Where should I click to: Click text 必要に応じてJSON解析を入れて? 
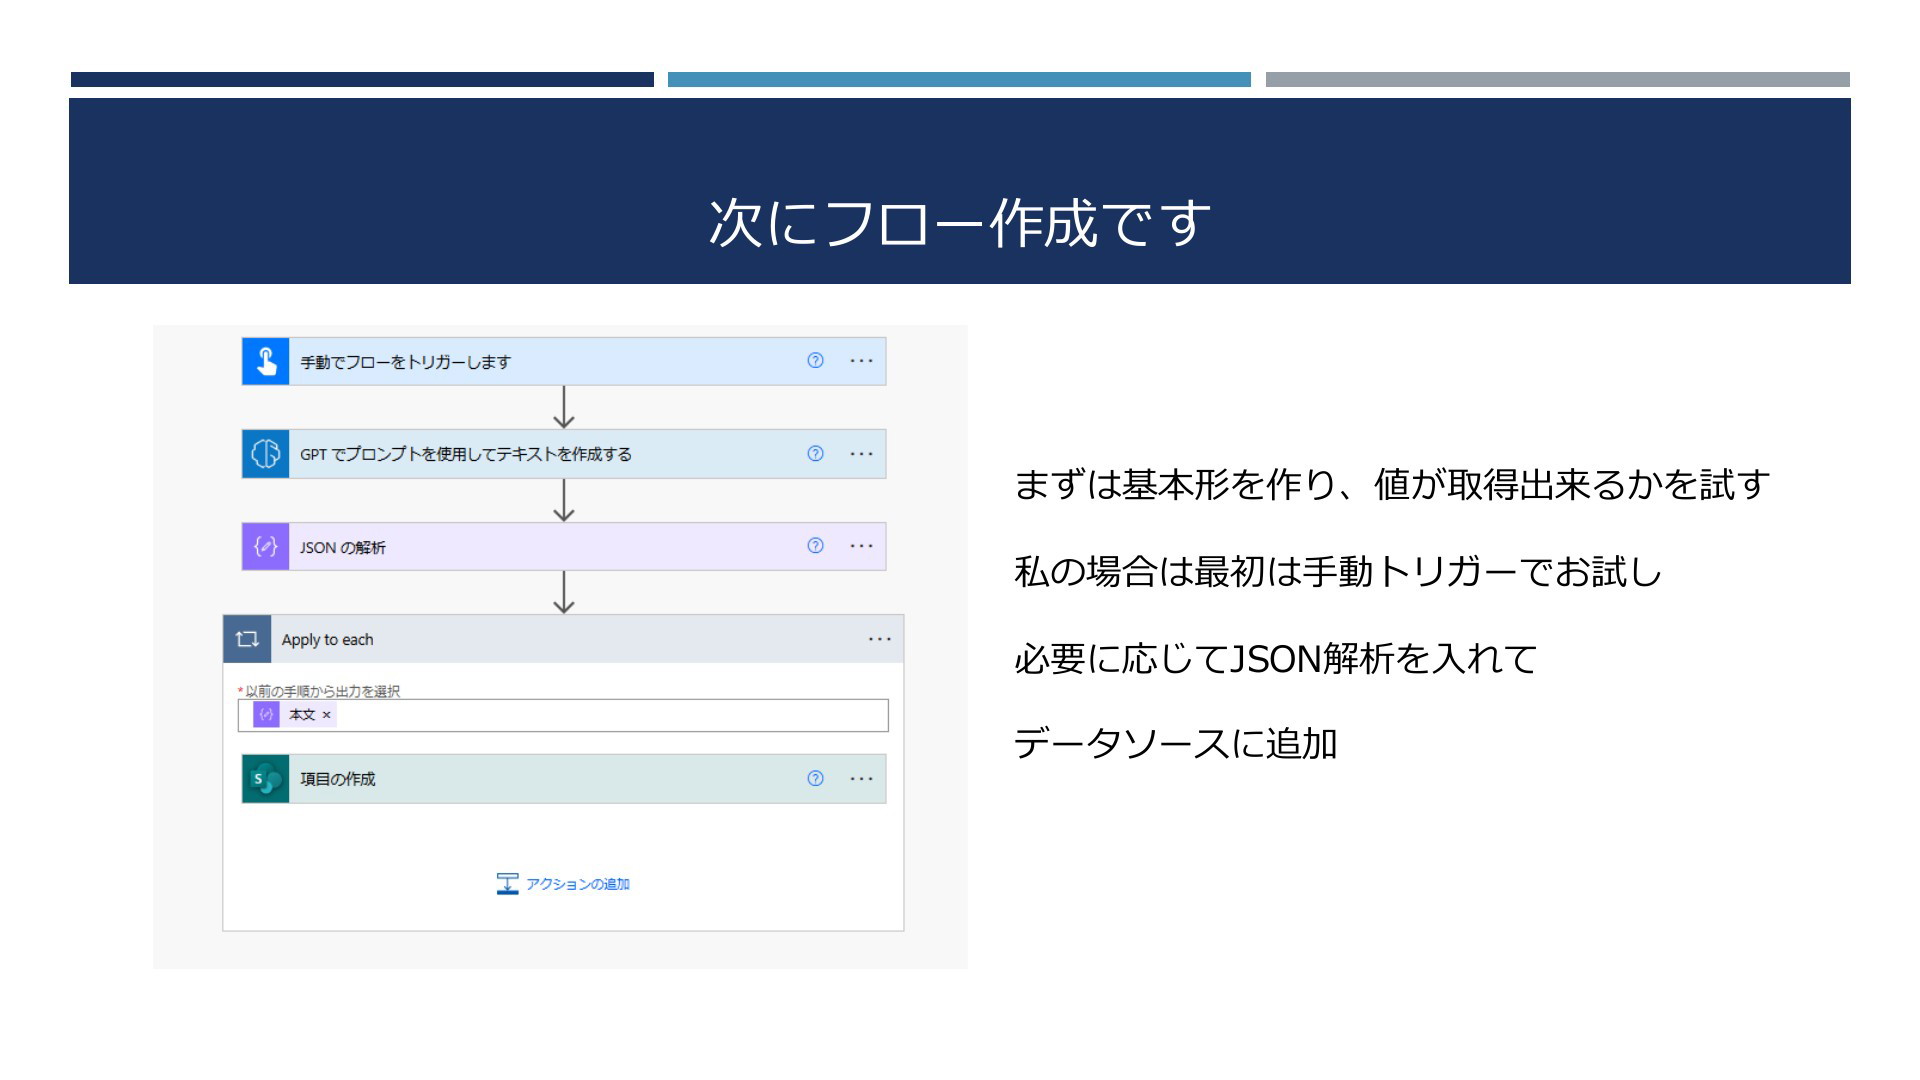point(1276,659)
